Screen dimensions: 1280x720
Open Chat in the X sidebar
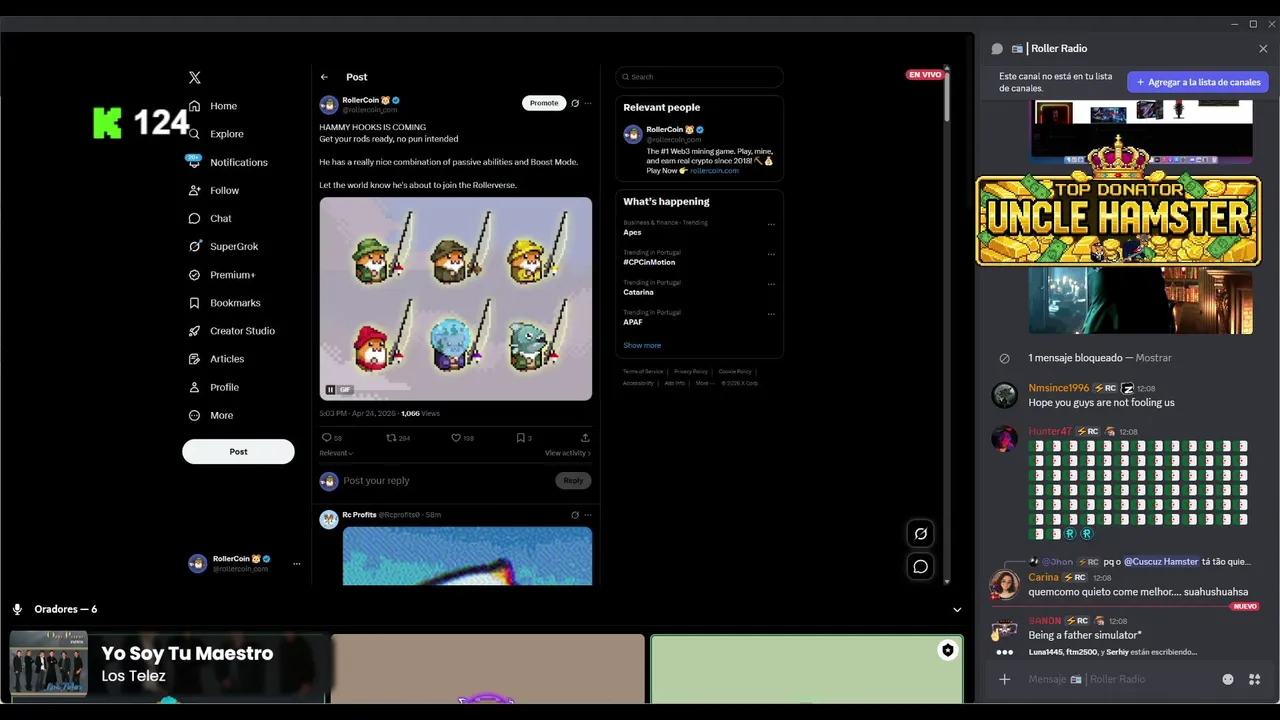point(210,218)
